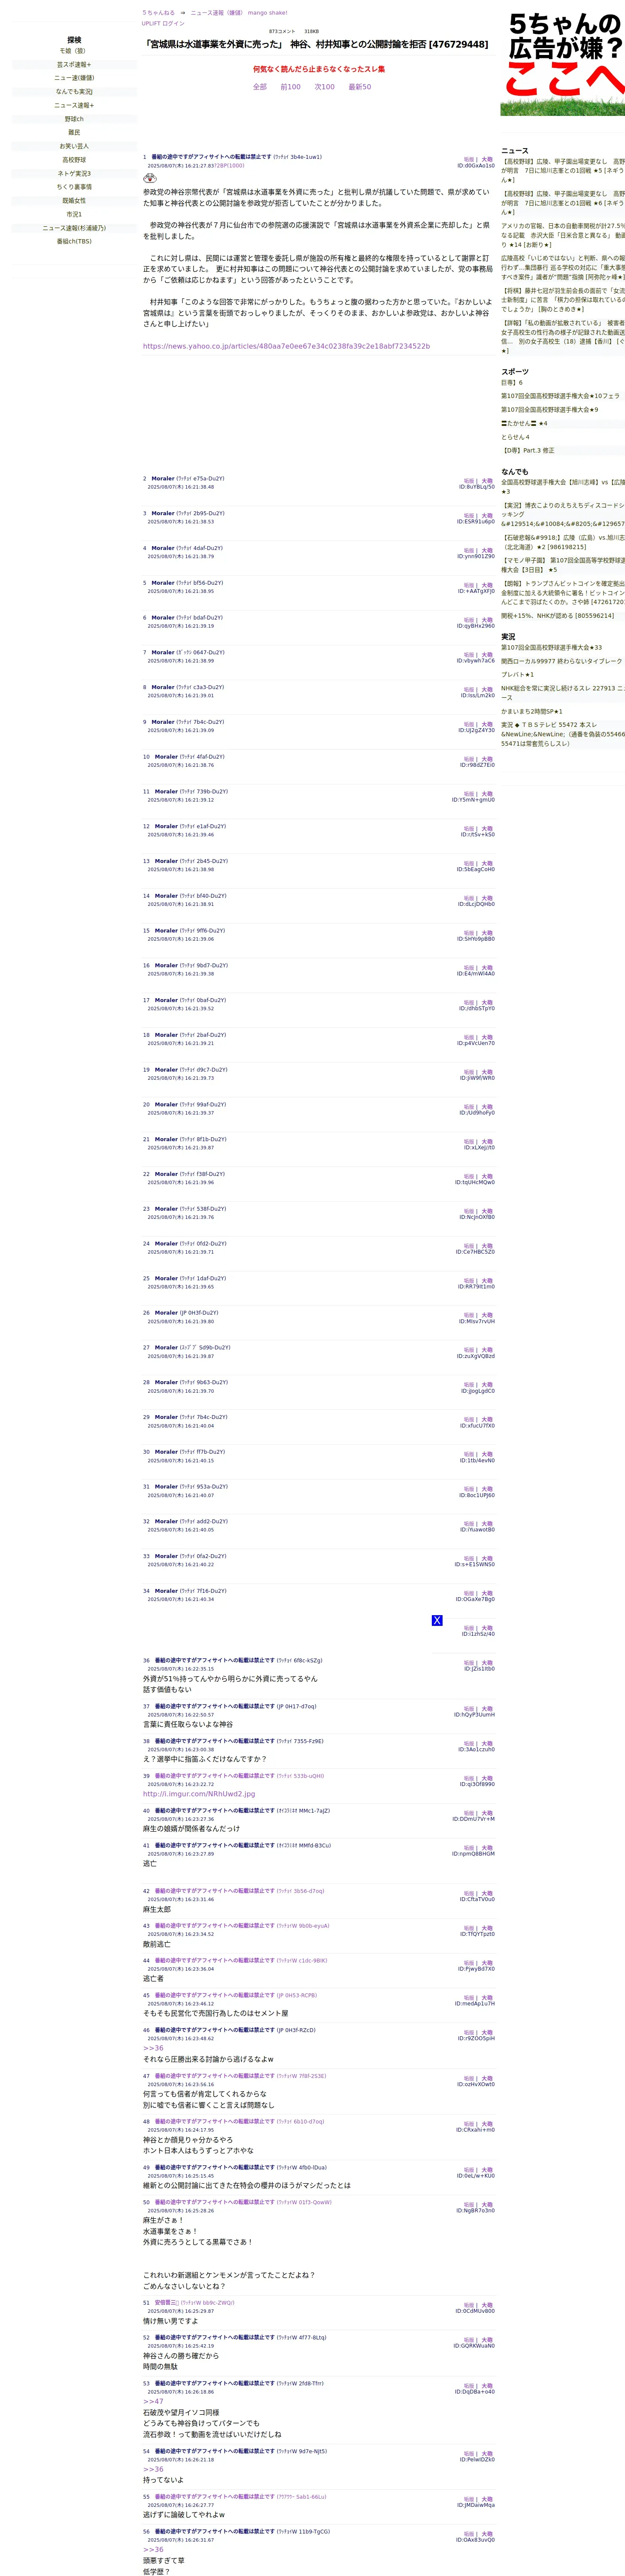Open 第107回全国高校野球選手権大会★9 thread link
This screenshot has height=2576, width=625.
point(549,410)
